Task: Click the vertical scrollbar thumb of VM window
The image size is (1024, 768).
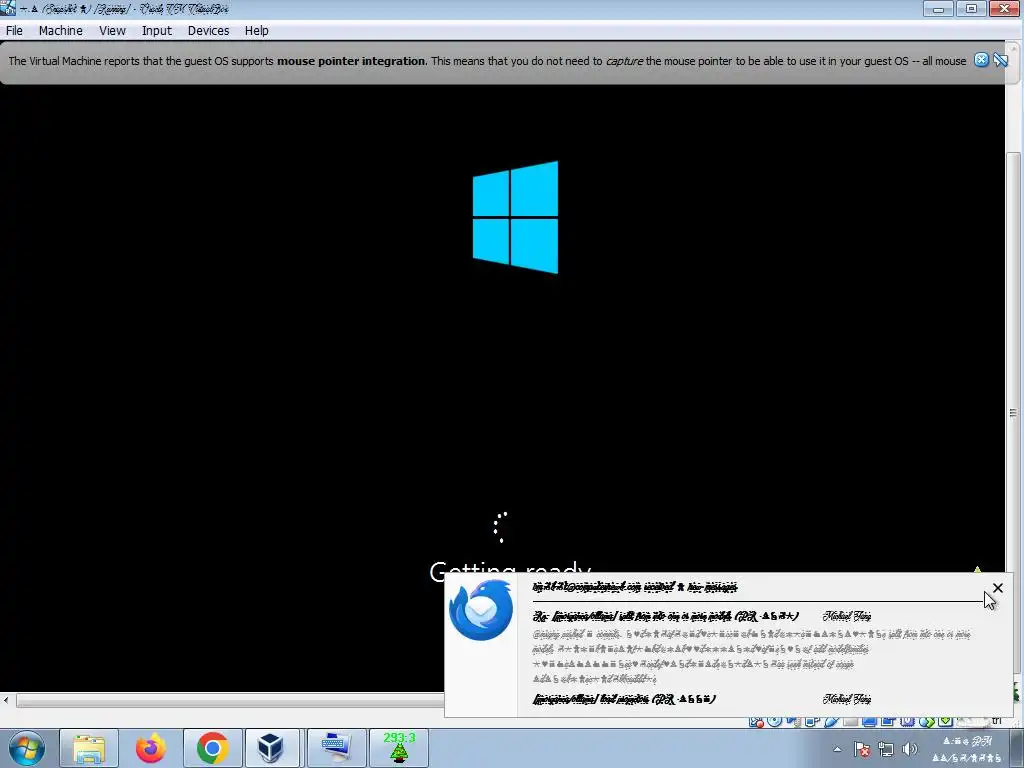Action: click(x=1013, y=413)
